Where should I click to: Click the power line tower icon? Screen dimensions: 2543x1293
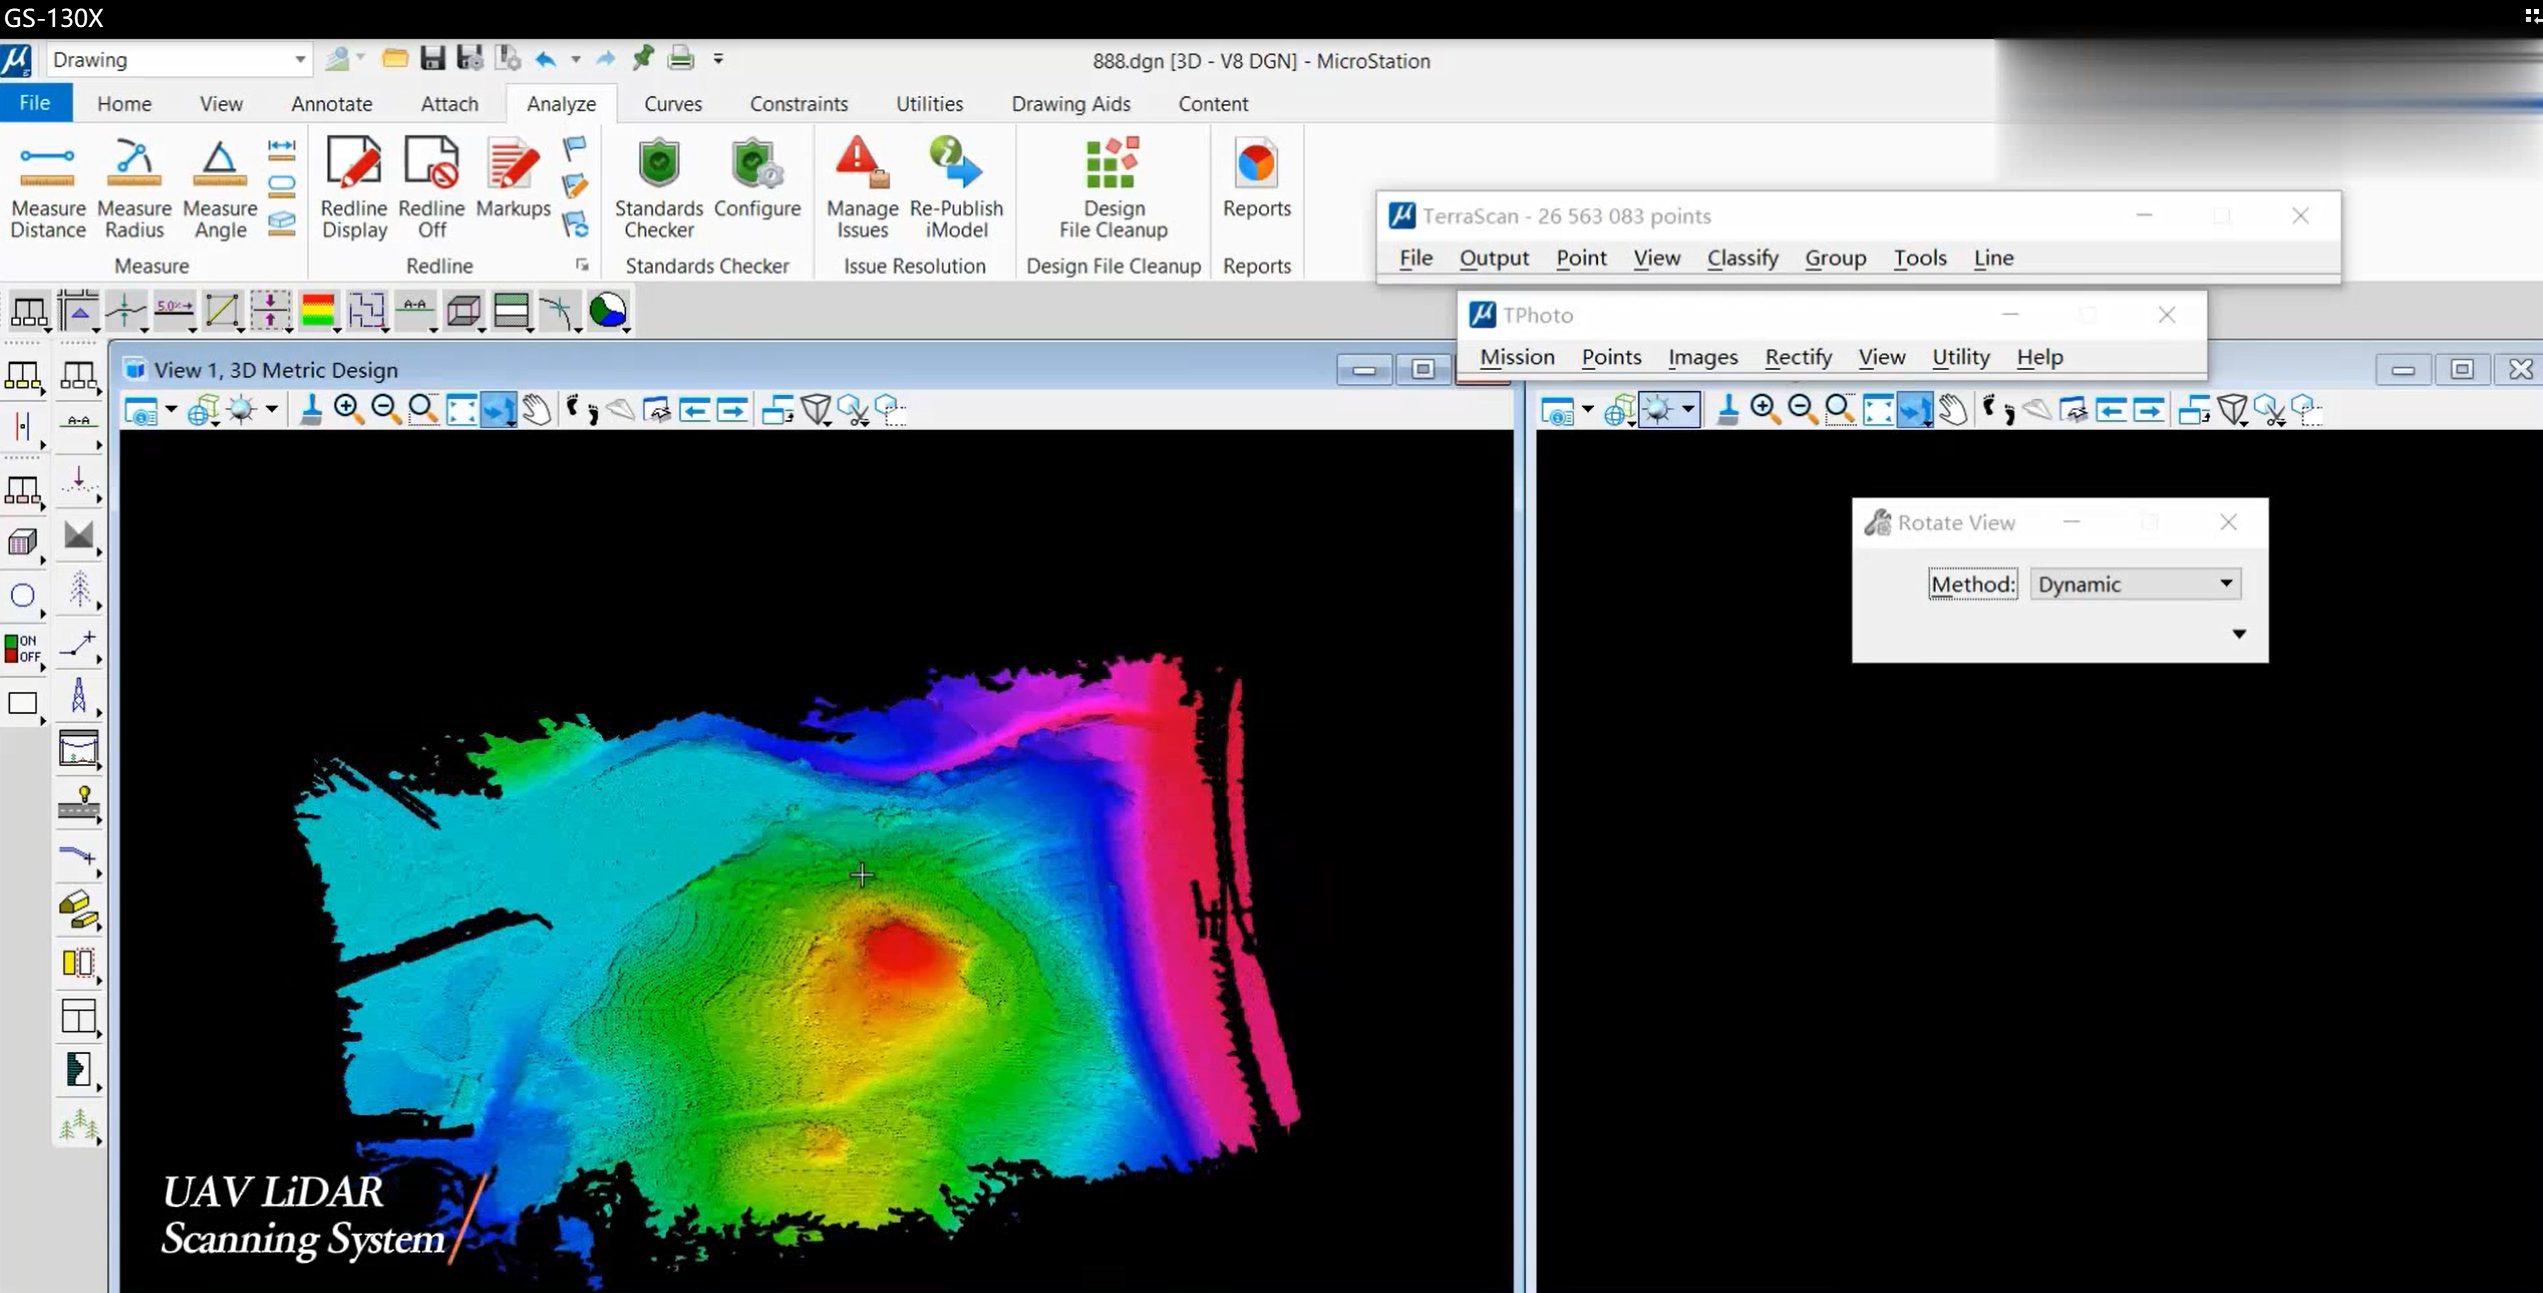click(x=78, y=695)
